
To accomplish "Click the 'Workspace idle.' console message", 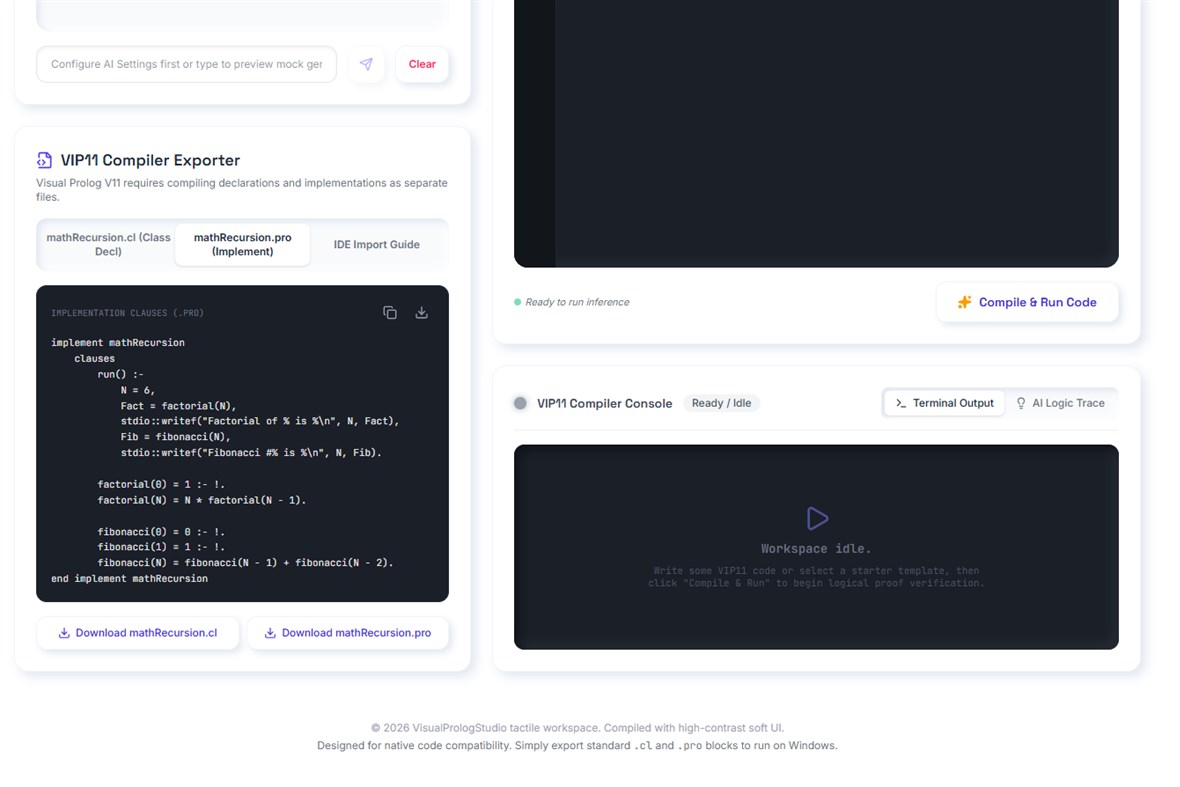I will pos(816,548).
